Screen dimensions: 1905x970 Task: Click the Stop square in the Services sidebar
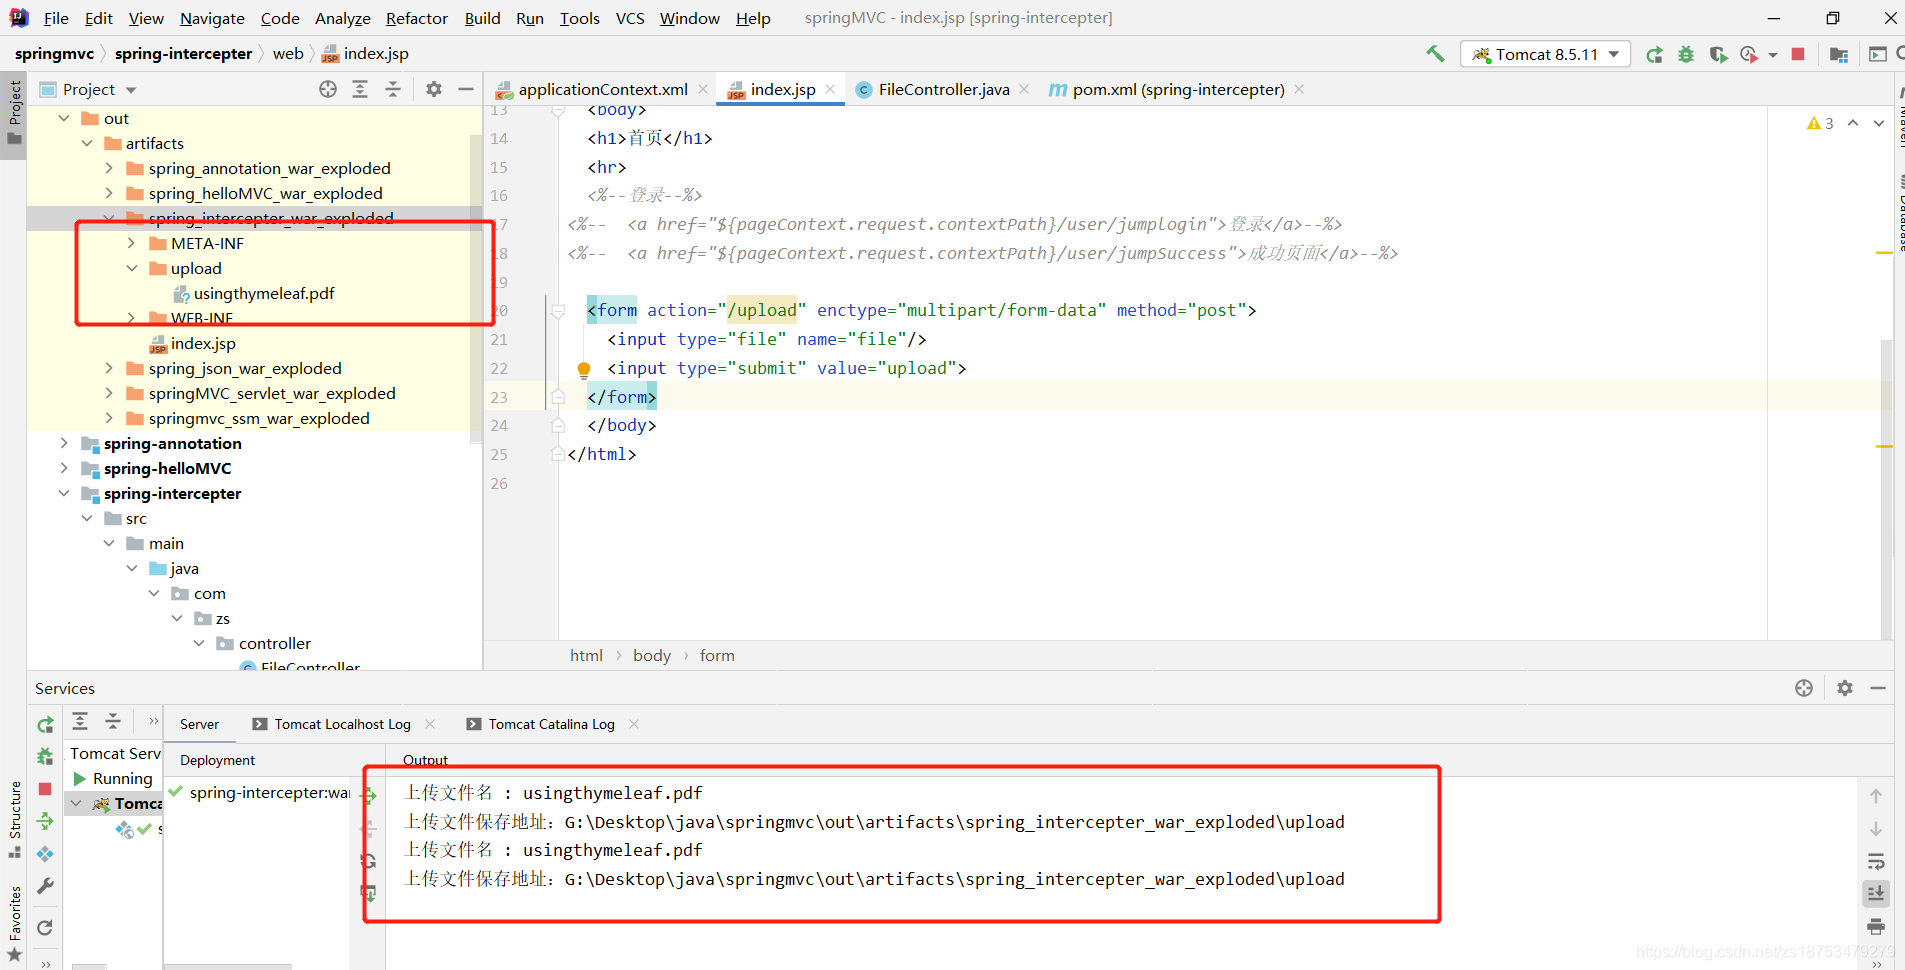pyautogui.click(x=45, y=789)
